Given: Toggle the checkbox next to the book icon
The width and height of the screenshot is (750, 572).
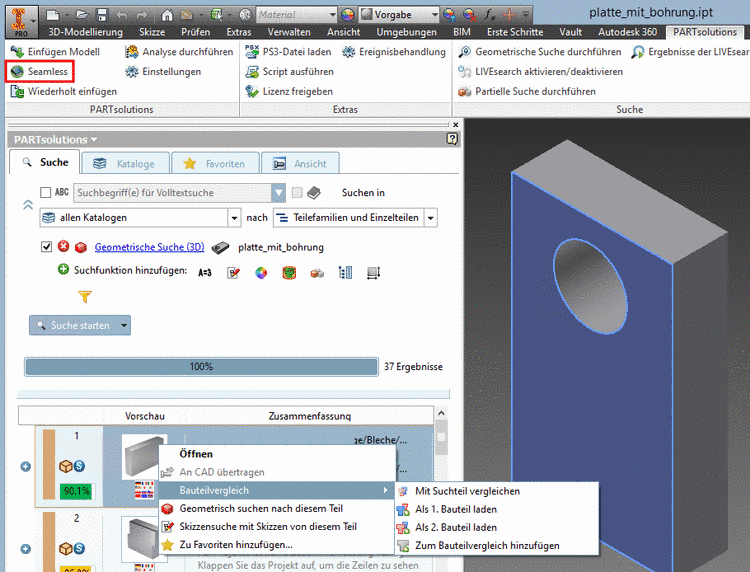Looking at the screenshot, I should click(297, 192).
